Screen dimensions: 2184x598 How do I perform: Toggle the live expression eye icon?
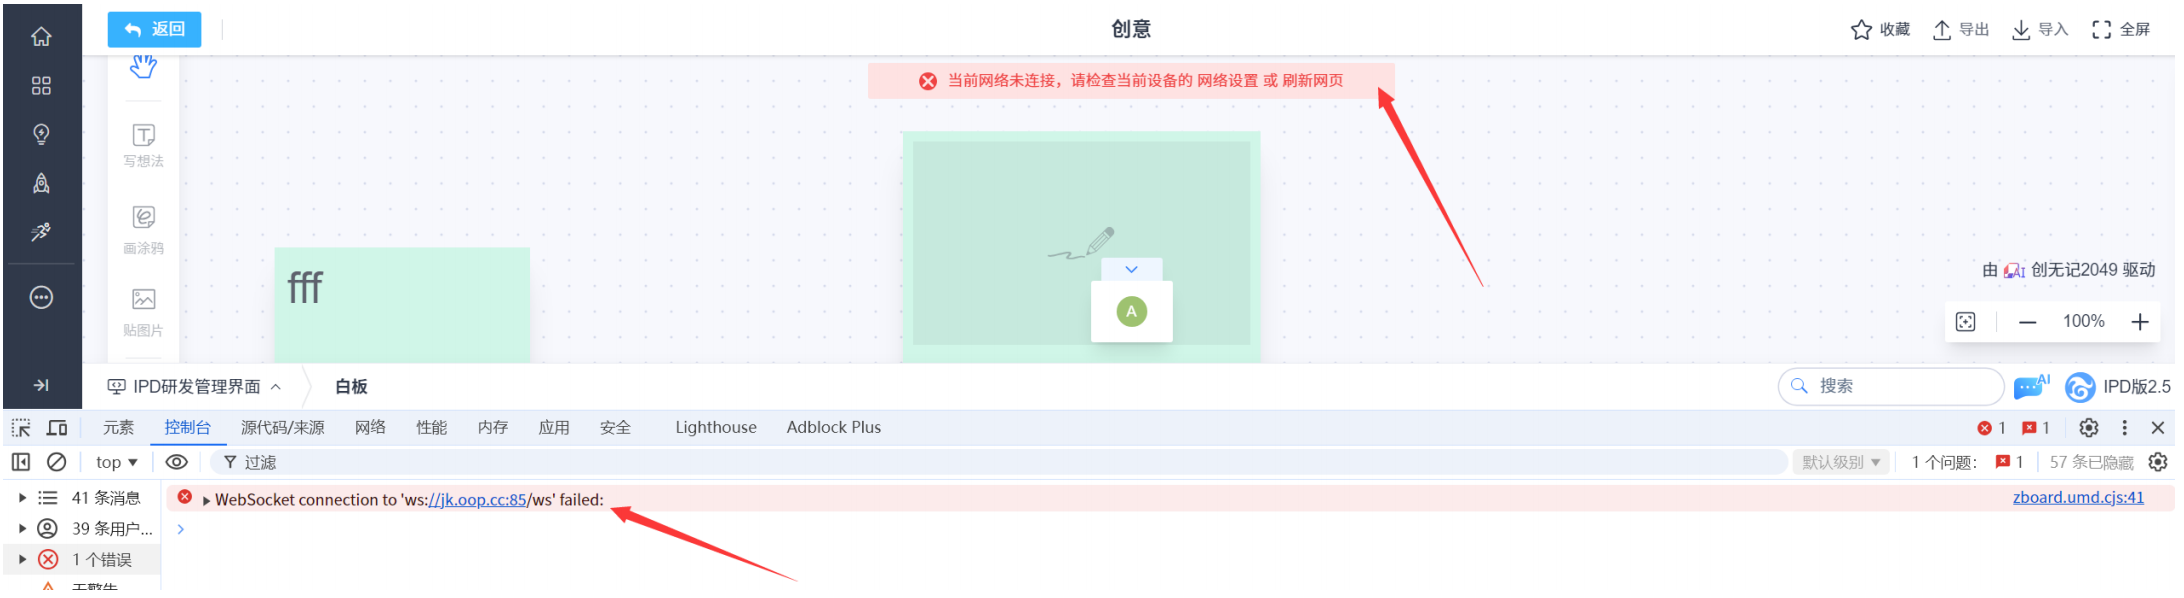click(x=176, y=462)
